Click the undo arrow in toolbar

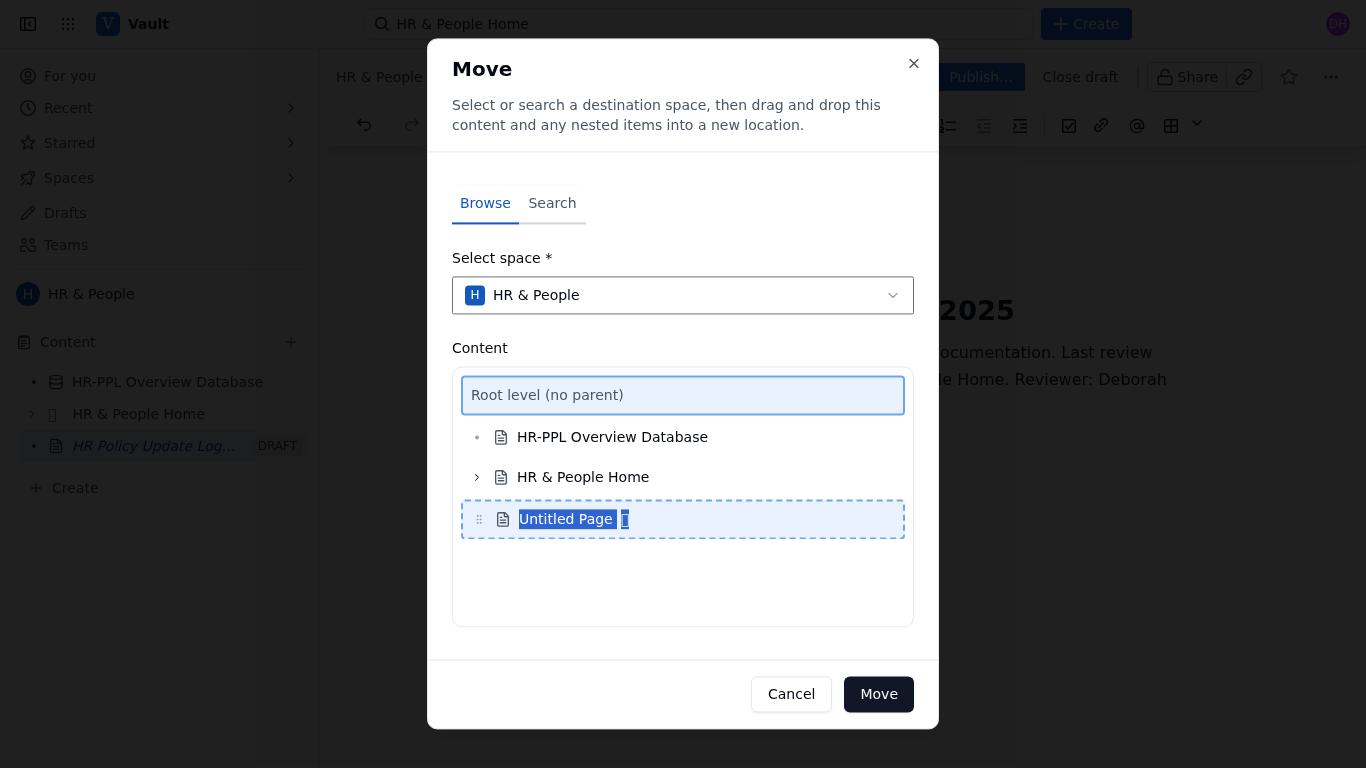pyautogui.click(x=364, y=125)
